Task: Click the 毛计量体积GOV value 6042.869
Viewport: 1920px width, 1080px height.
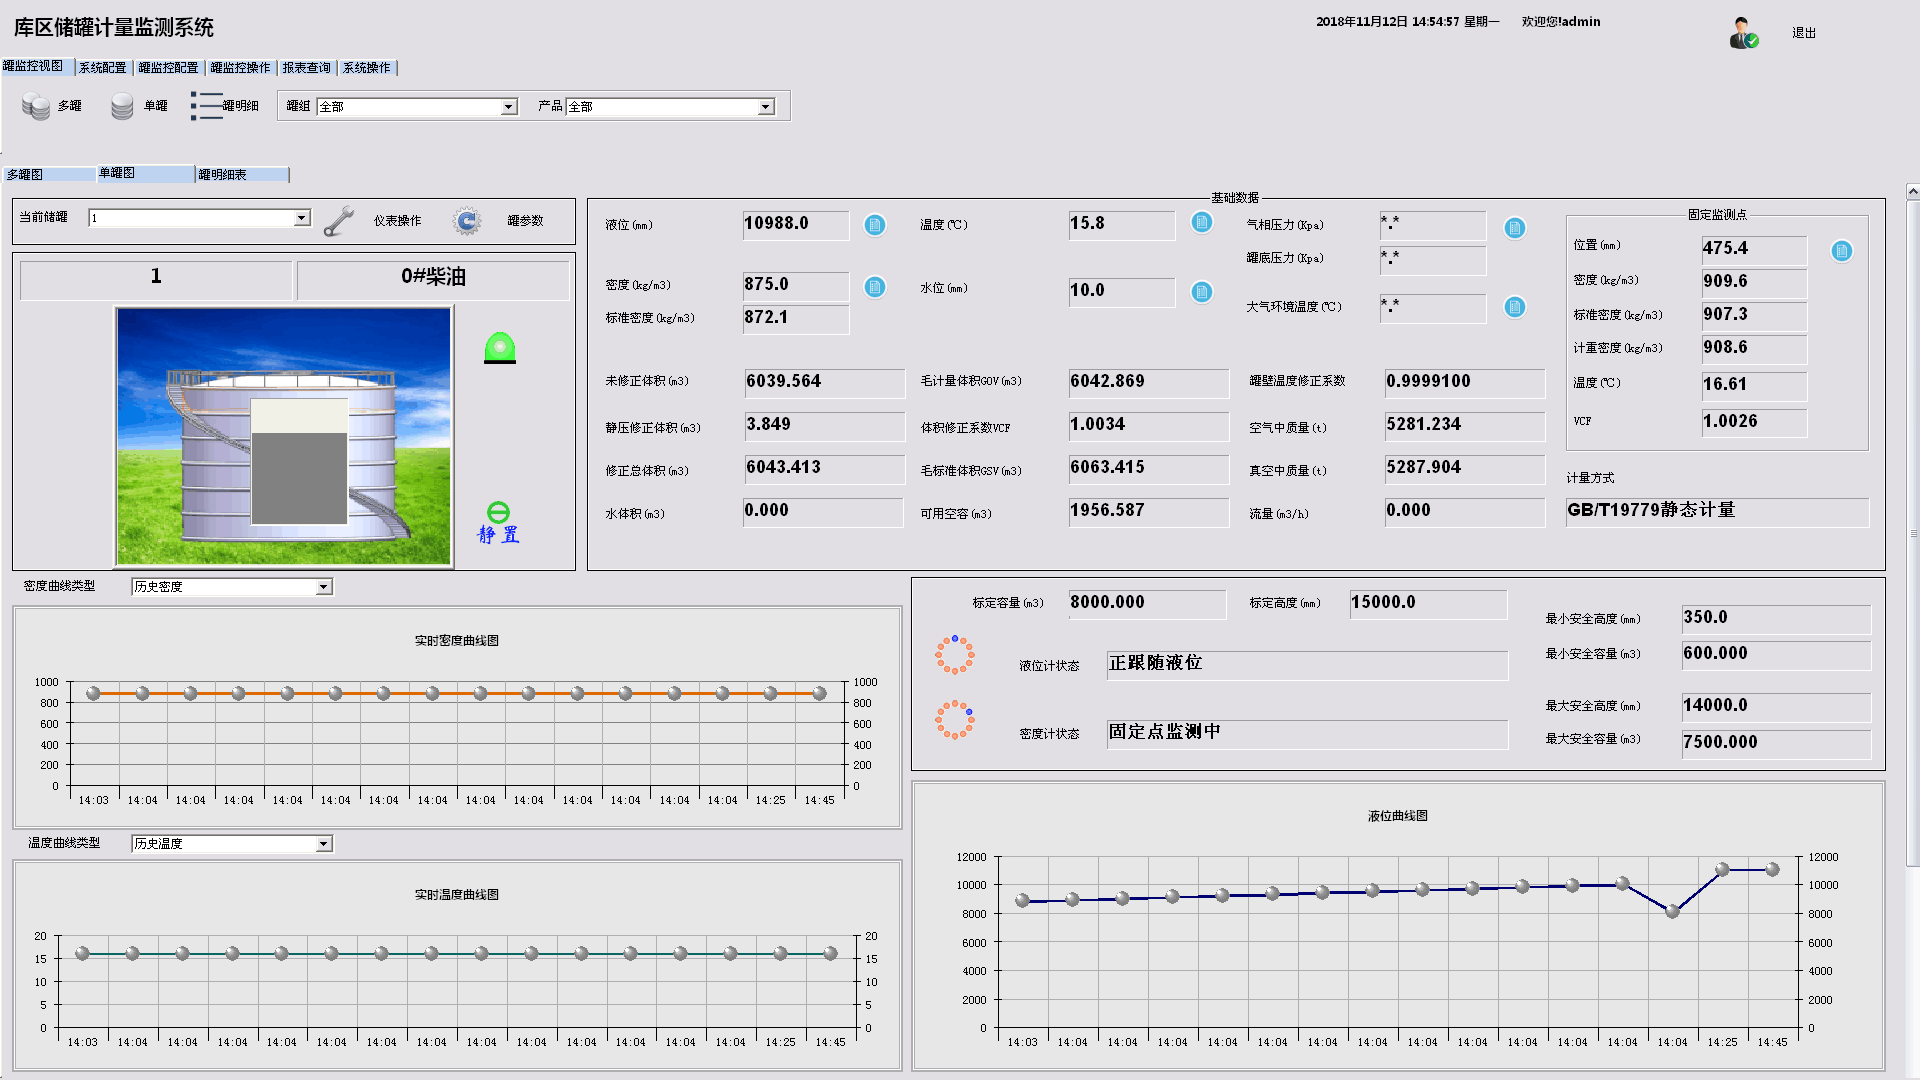Action: (1148, 382)
